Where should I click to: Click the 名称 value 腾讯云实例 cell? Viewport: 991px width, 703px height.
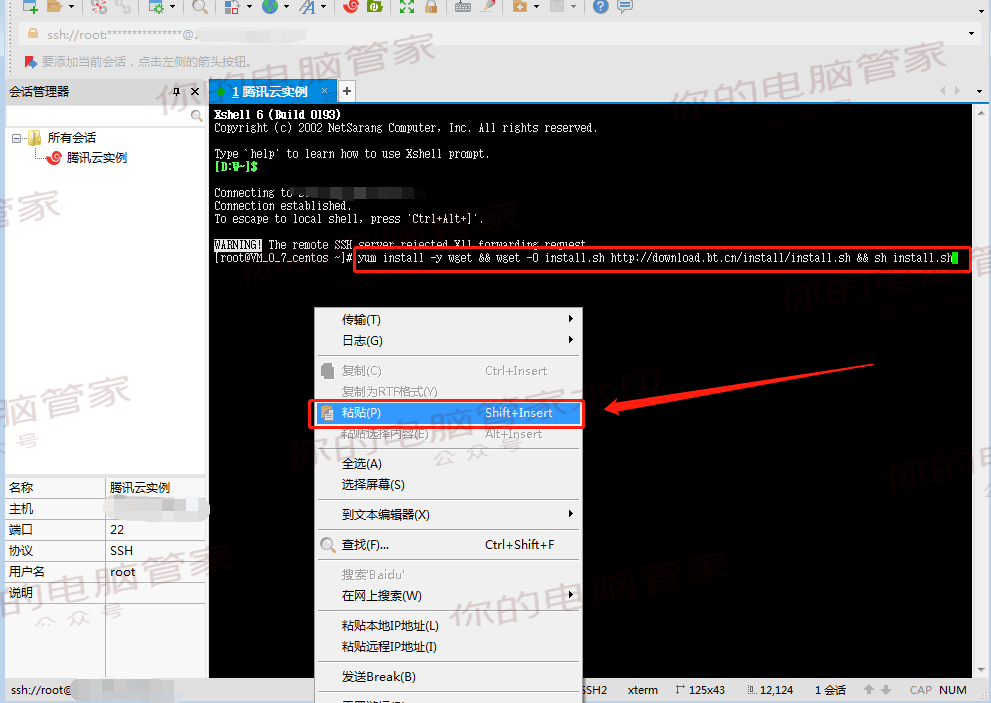[155, 487]
